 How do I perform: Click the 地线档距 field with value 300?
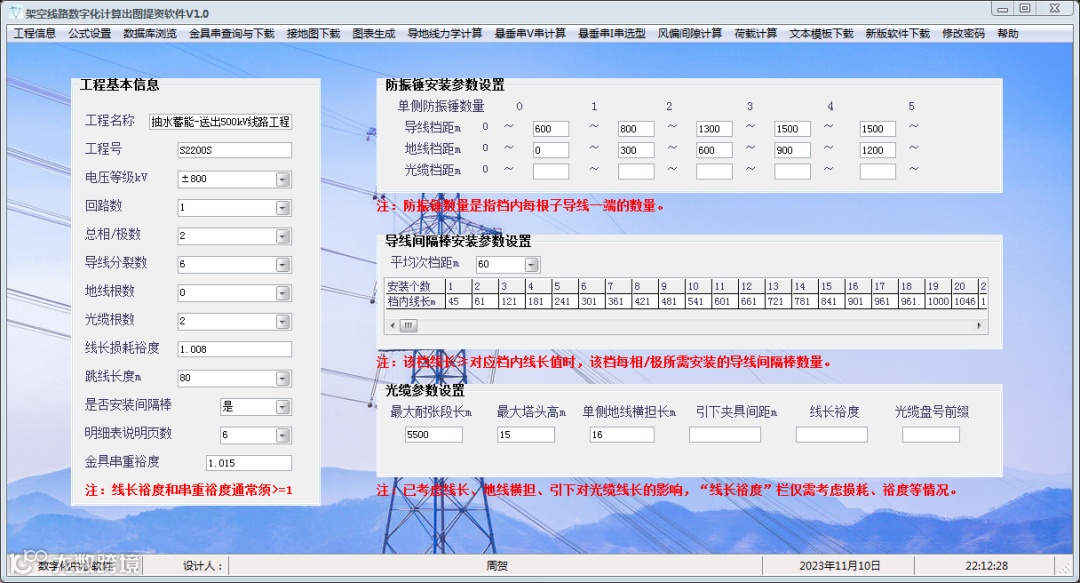pyautogui.click(x=636, y=150)
